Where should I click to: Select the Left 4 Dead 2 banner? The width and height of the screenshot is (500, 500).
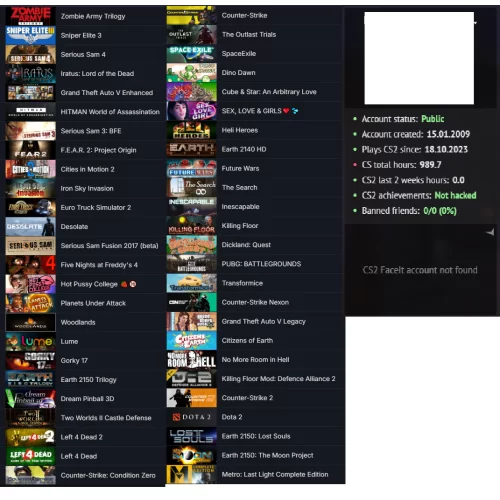pyautogui.click(x=30, y=437)
